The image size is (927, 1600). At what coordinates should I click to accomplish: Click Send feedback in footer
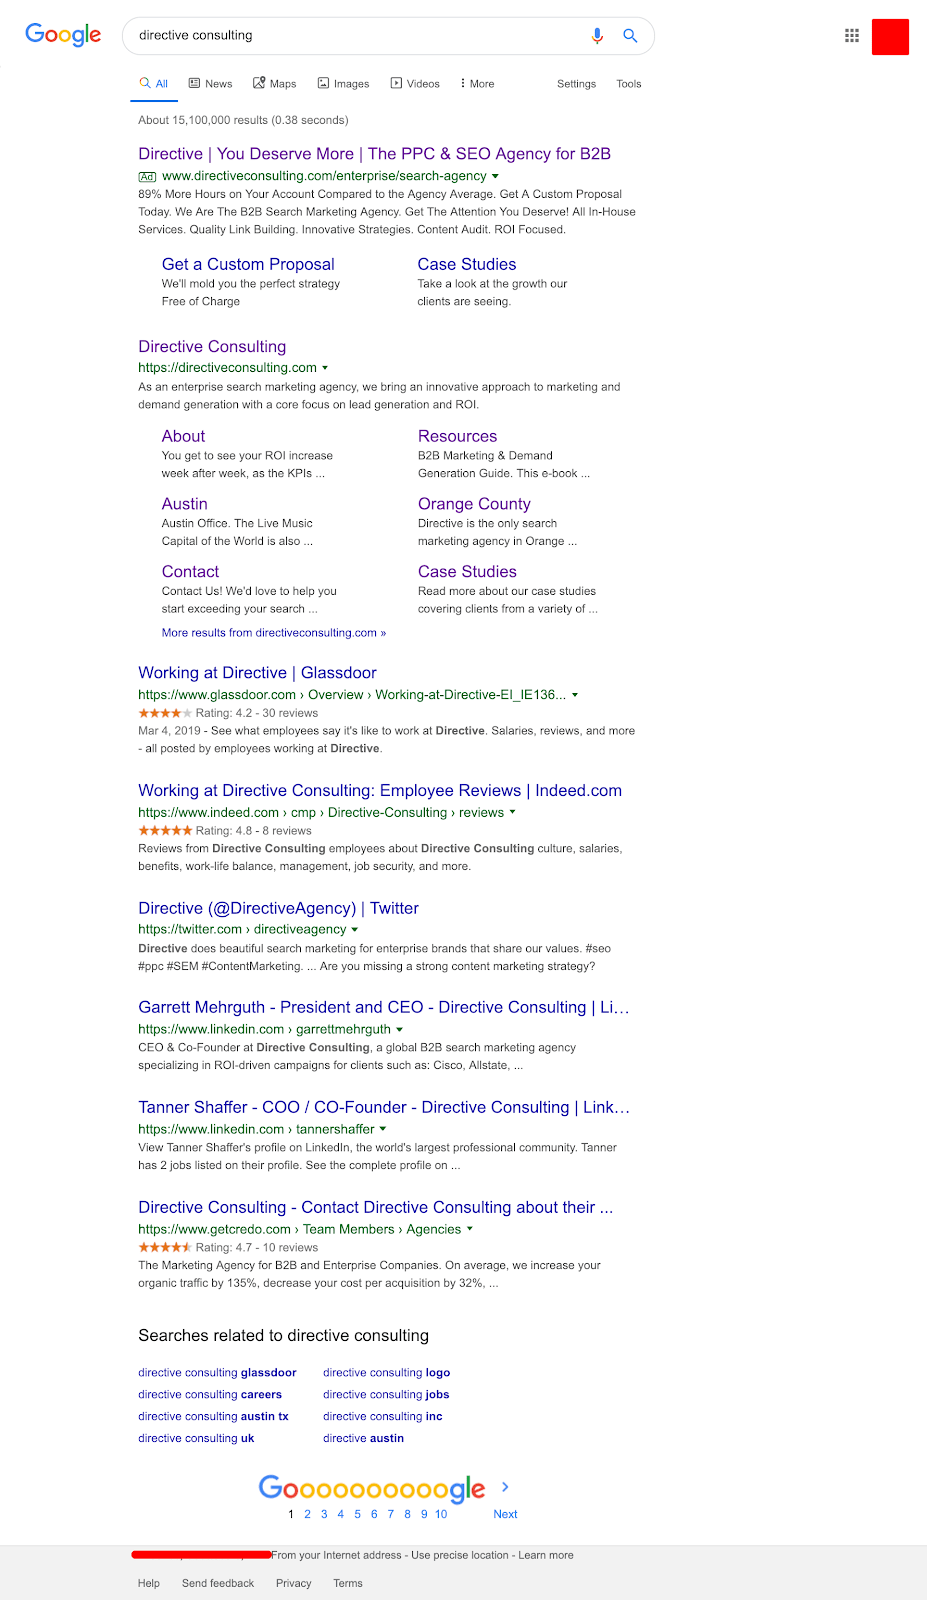pos(218,1584)
